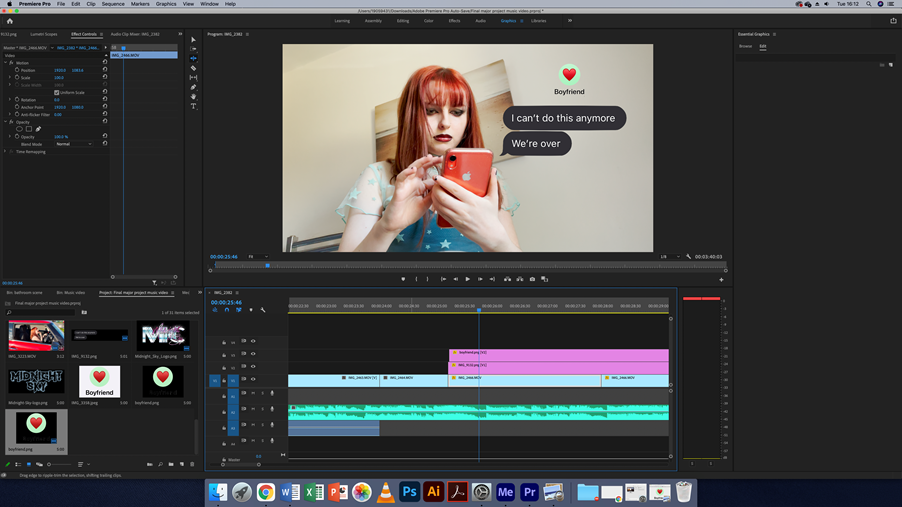
Task: Toggle the Uniform Scale checkbox
Action: [x=57, y=92]
